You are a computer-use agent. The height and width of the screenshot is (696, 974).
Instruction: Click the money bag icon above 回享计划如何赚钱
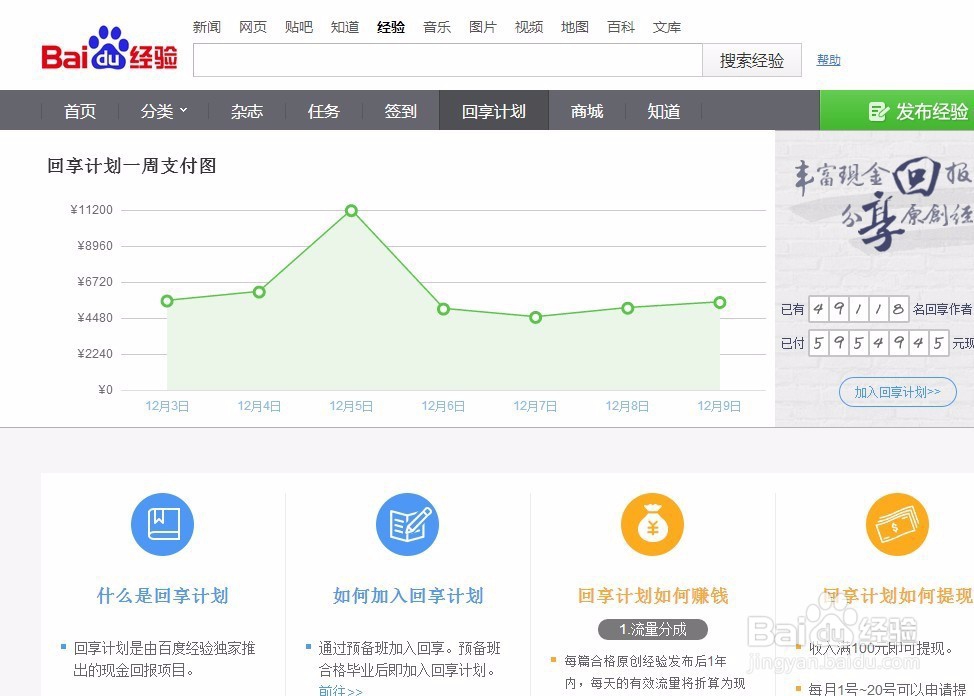(x=652, y=524)
